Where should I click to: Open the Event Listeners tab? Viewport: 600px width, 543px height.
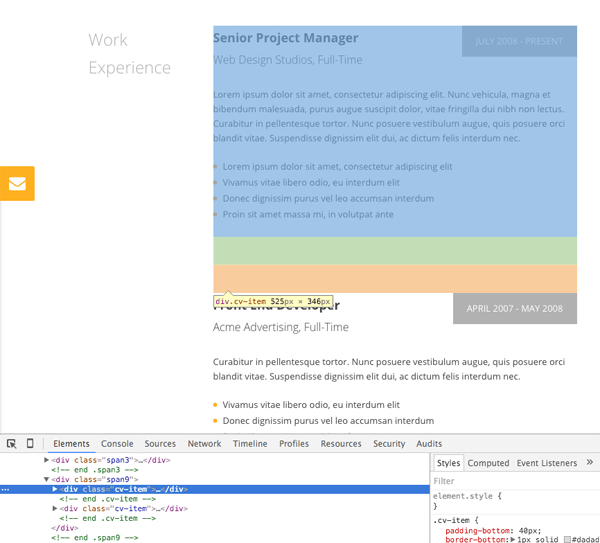[x=547, y=463]
